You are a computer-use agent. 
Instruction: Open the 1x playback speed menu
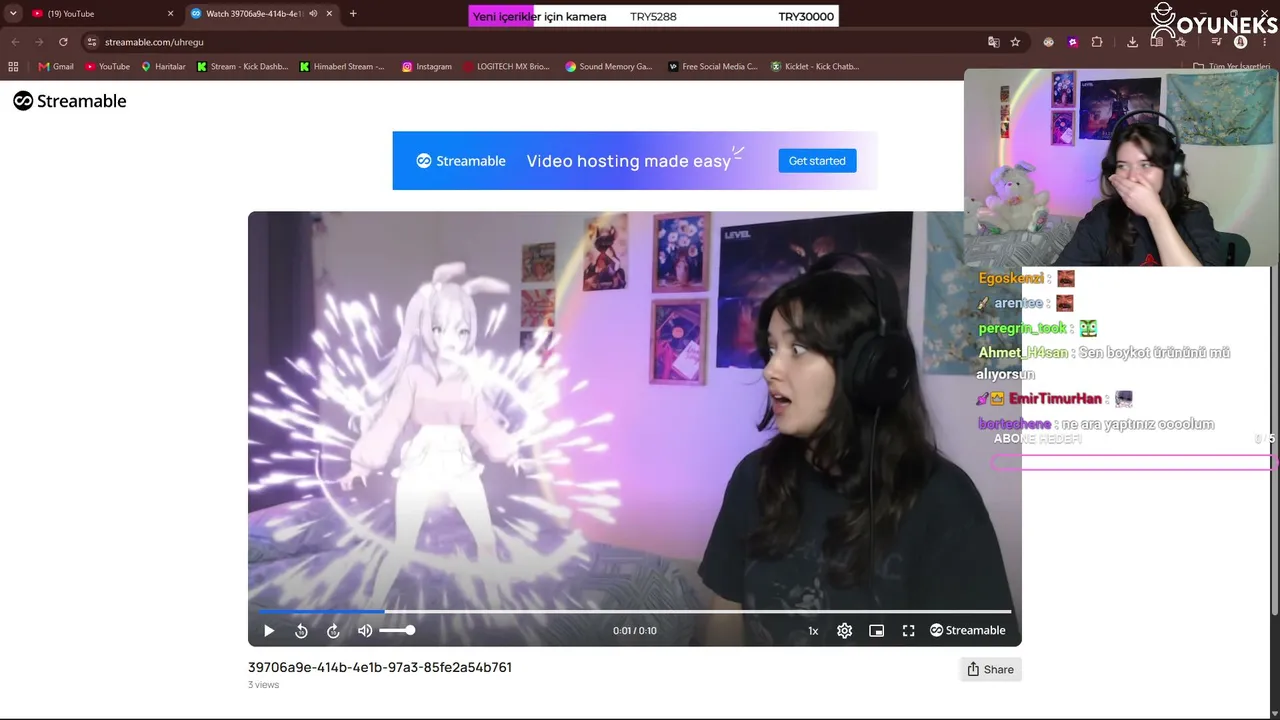tap(813, 631)
